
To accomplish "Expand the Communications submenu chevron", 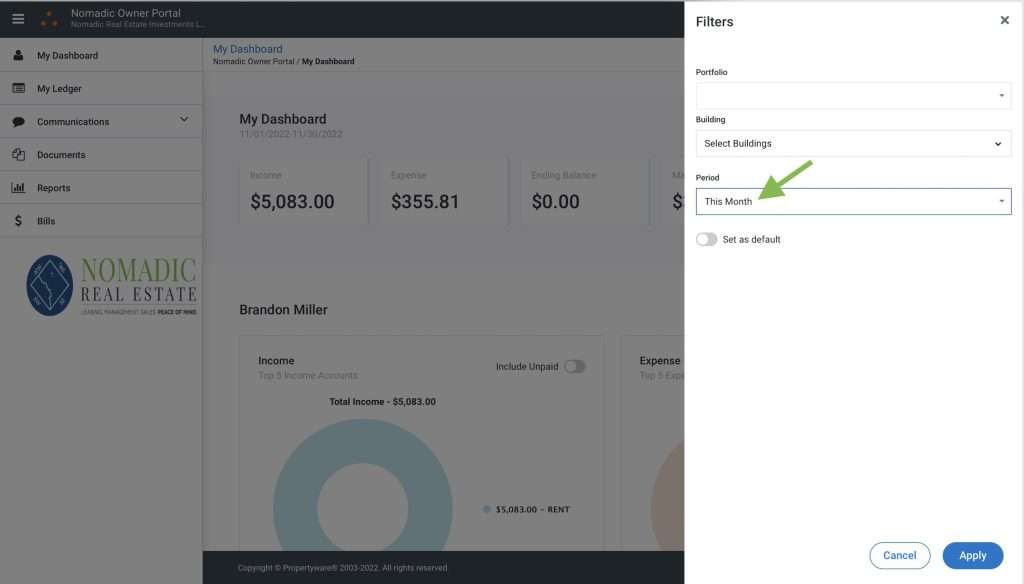I will [184, 120].
